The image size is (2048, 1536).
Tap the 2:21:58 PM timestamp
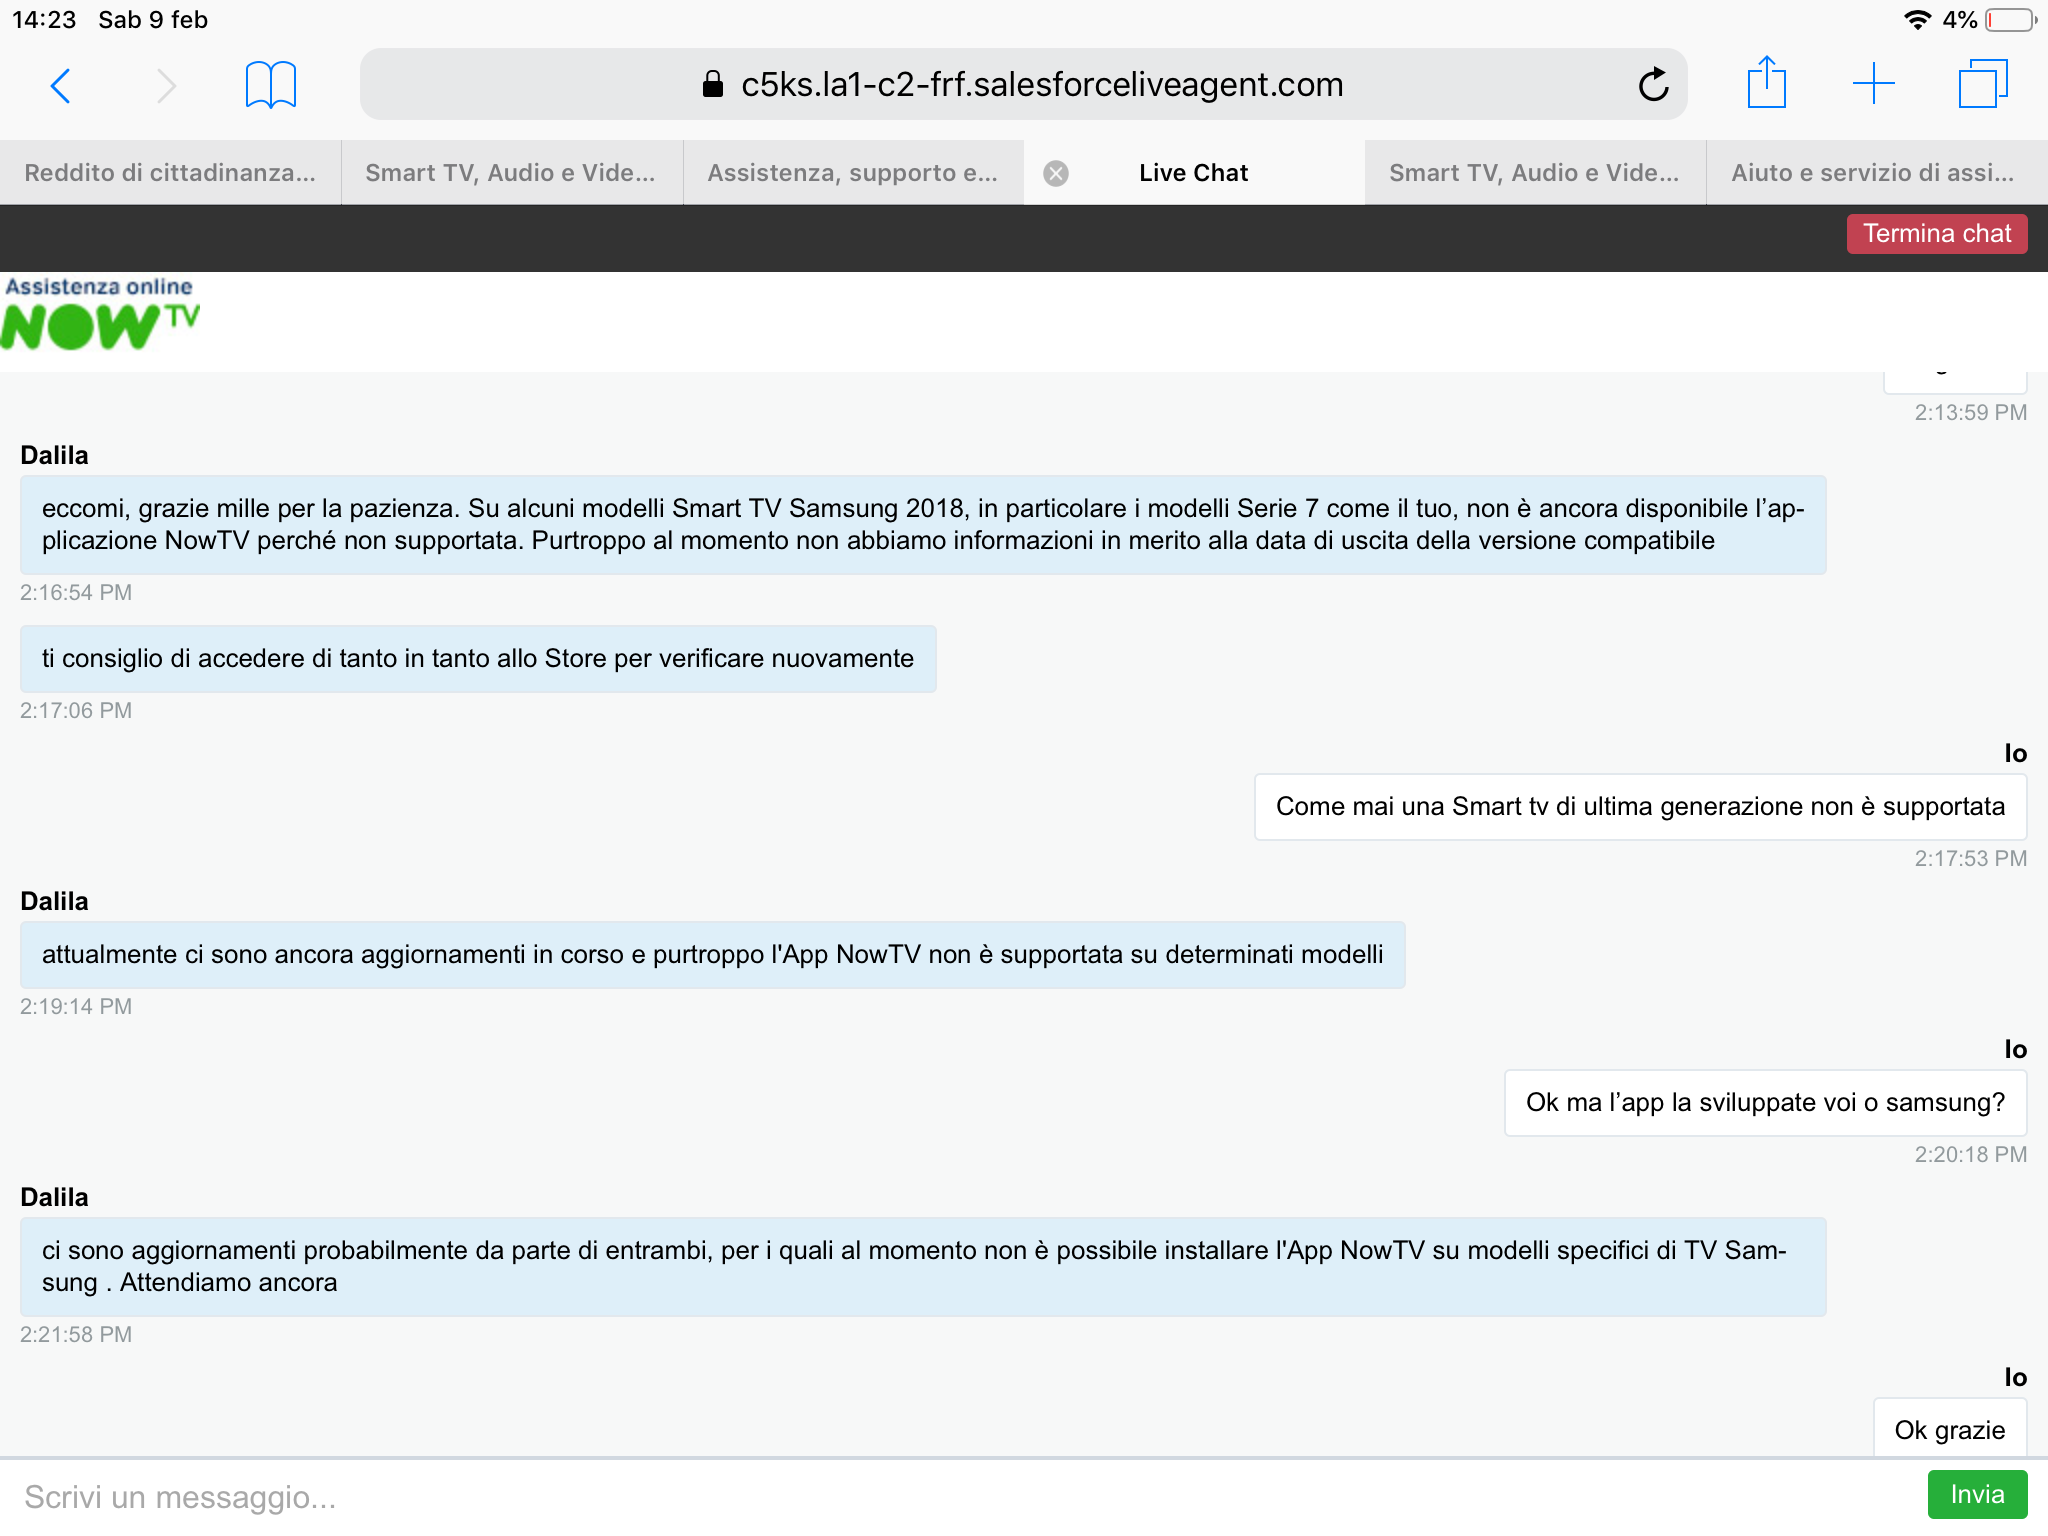pyautogui.click(x=76, y=1334)
